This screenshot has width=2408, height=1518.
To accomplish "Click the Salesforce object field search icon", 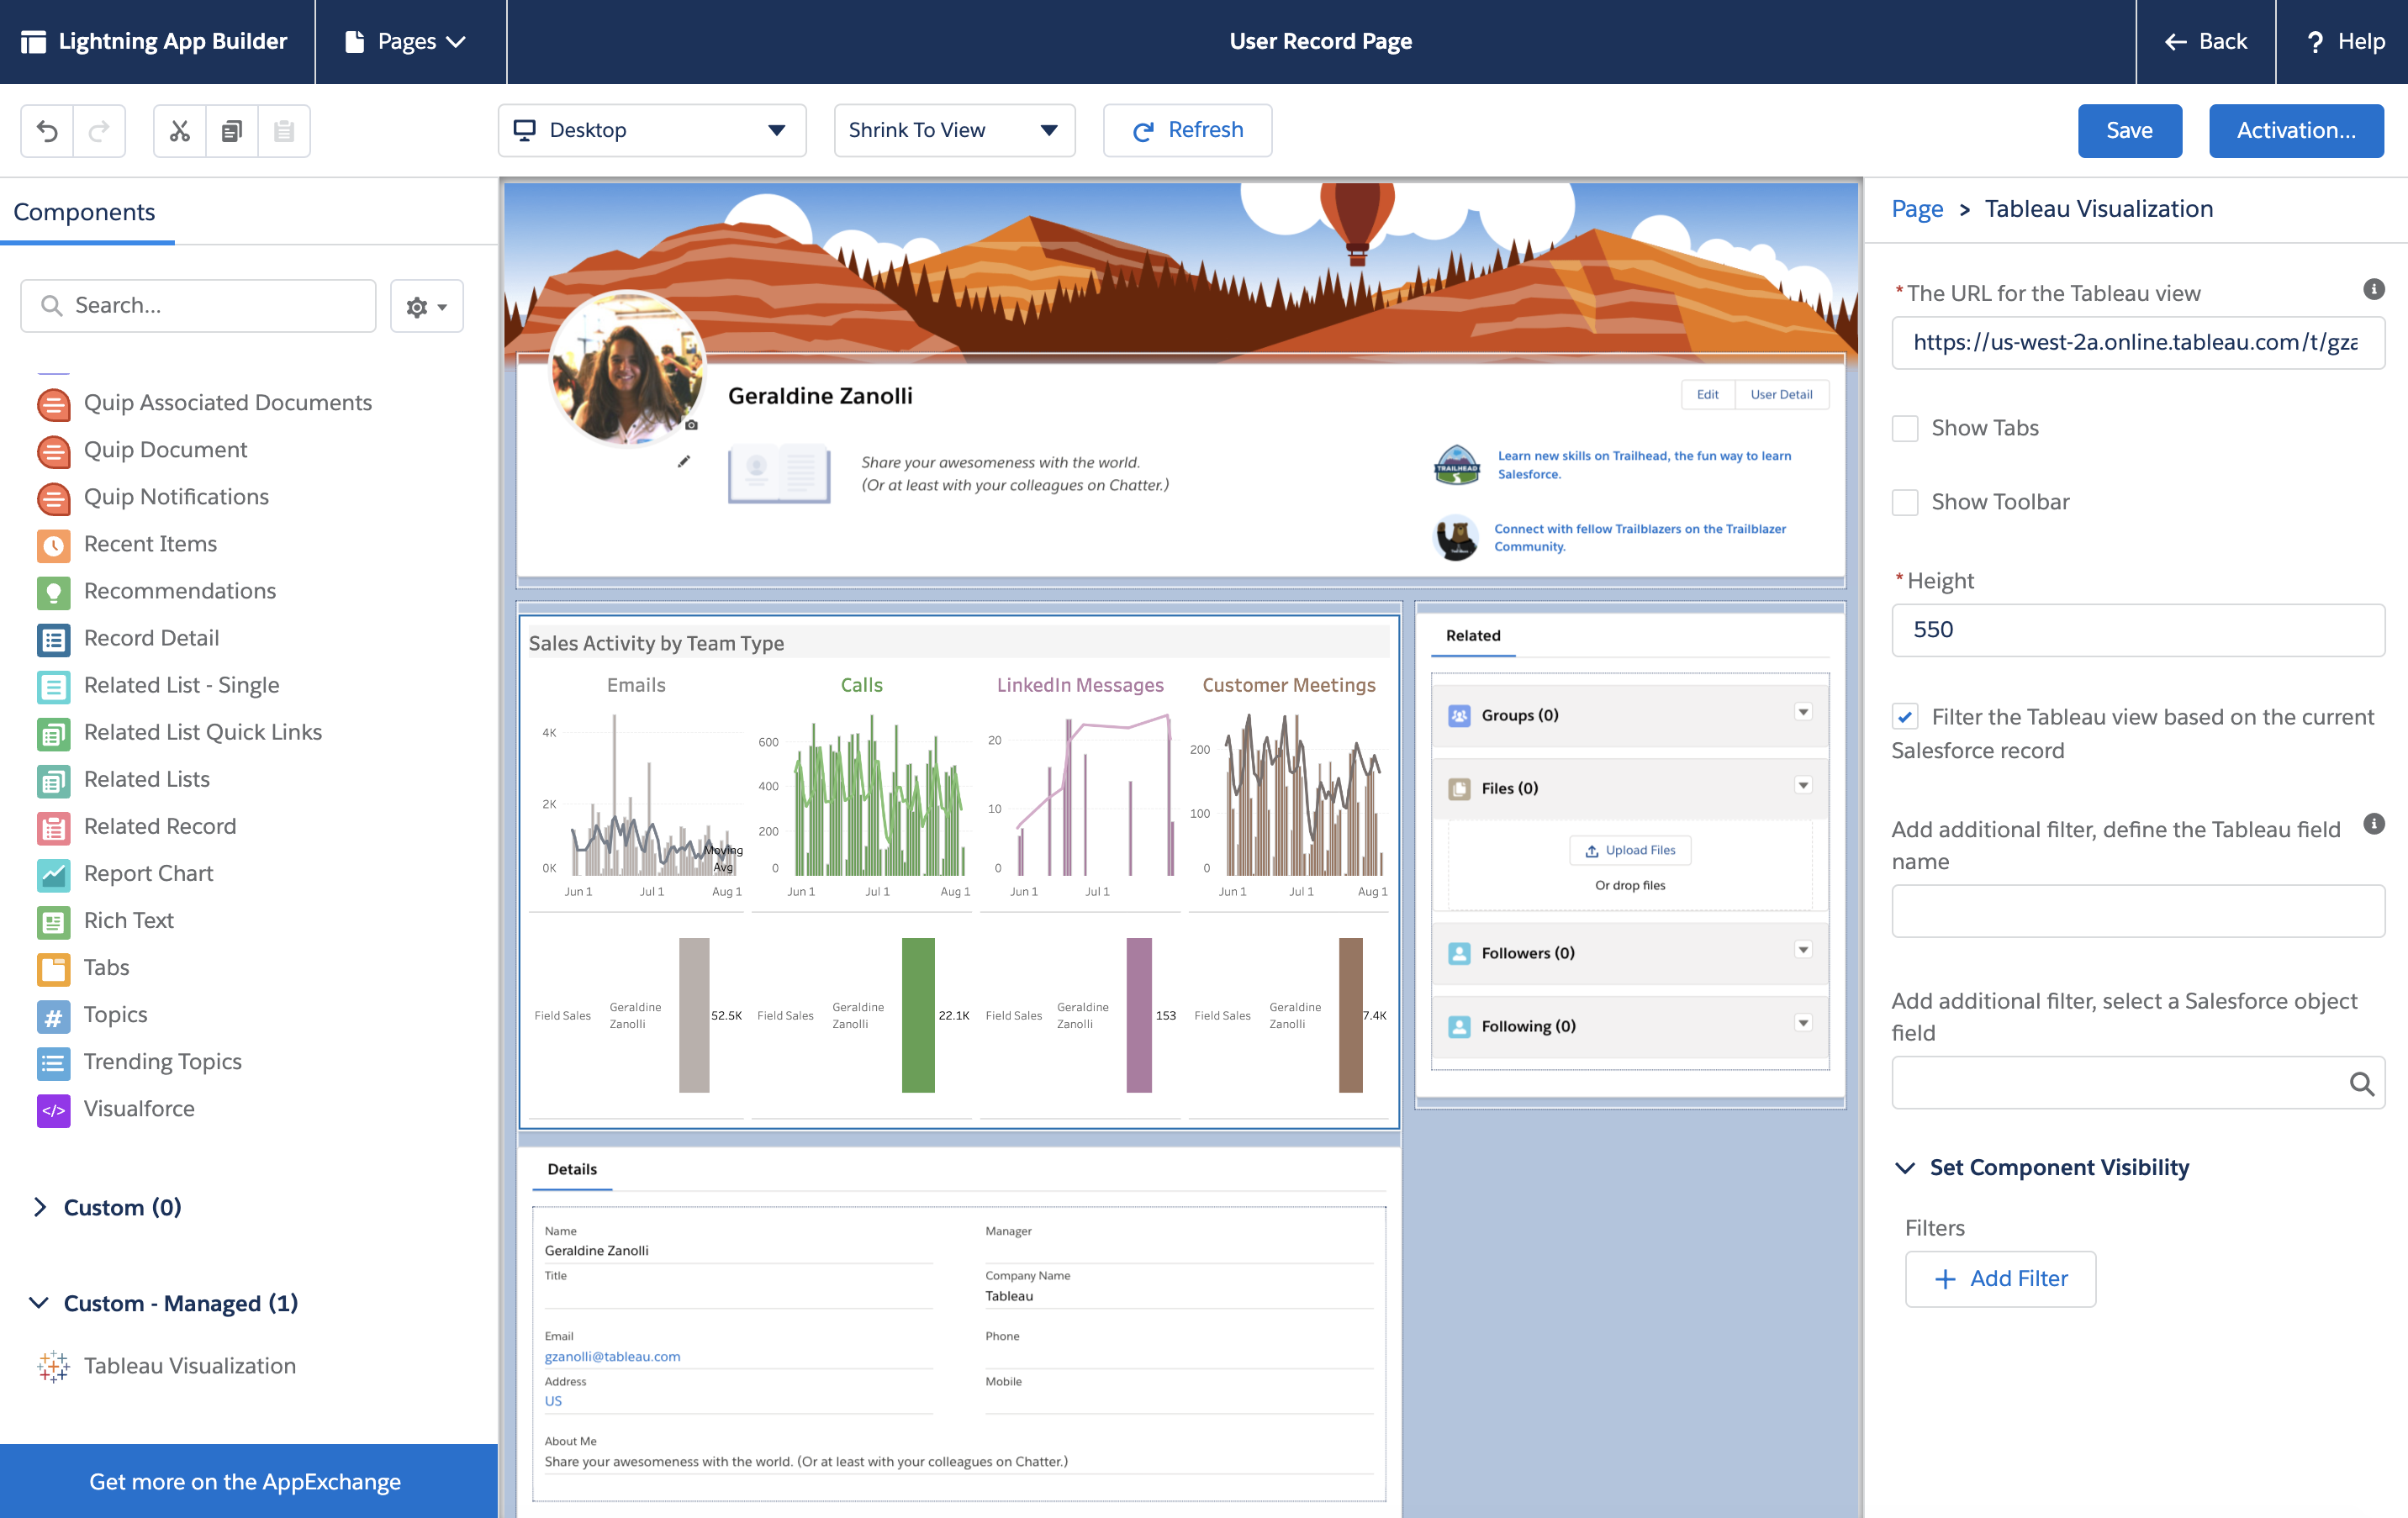I will click(2361, 1084).
